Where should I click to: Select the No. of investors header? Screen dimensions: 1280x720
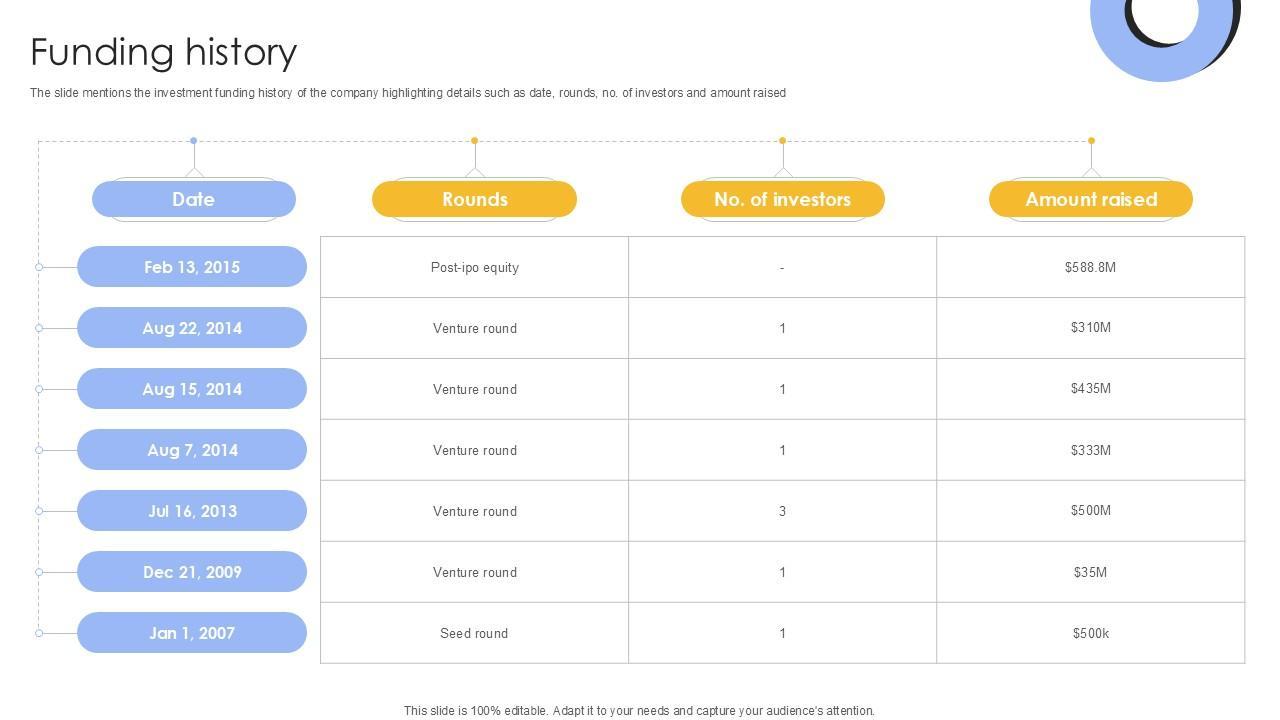pos(782,199)
